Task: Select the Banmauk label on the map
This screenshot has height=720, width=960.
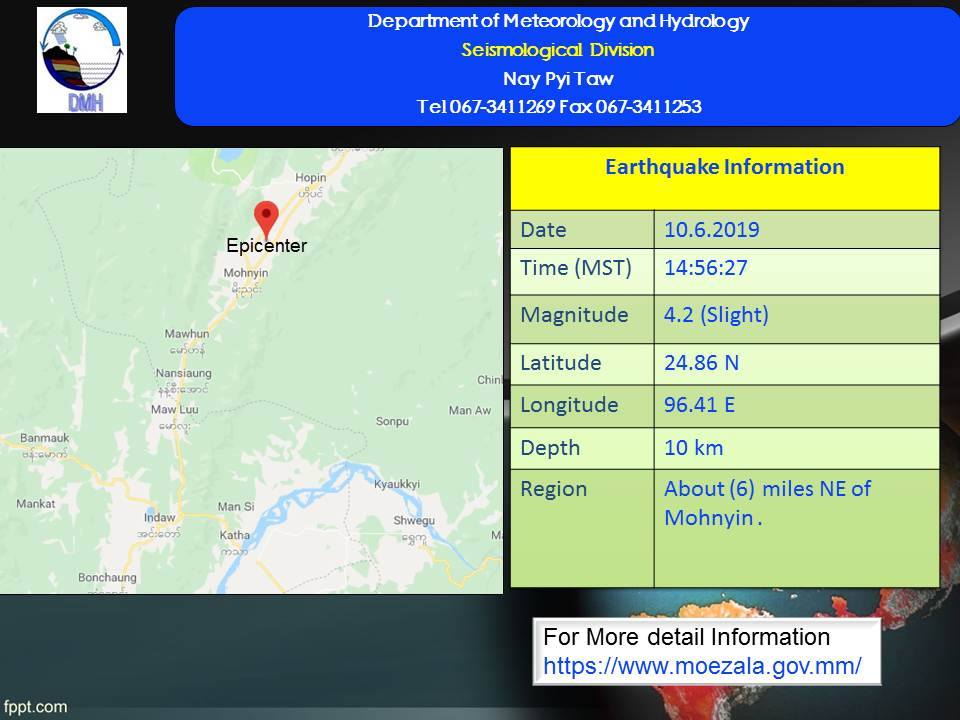Action: pyautogui.click(x=43, y=437)
